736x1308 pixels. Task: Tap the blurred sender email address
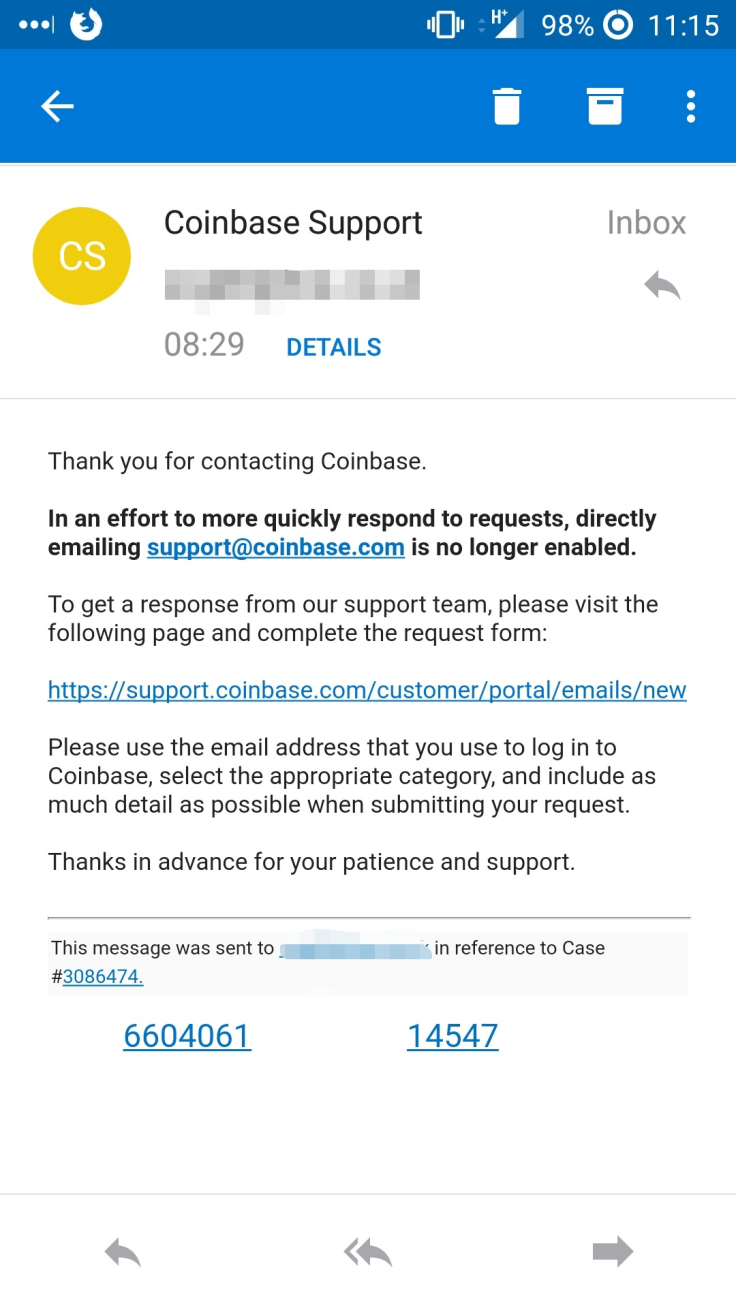292,285
